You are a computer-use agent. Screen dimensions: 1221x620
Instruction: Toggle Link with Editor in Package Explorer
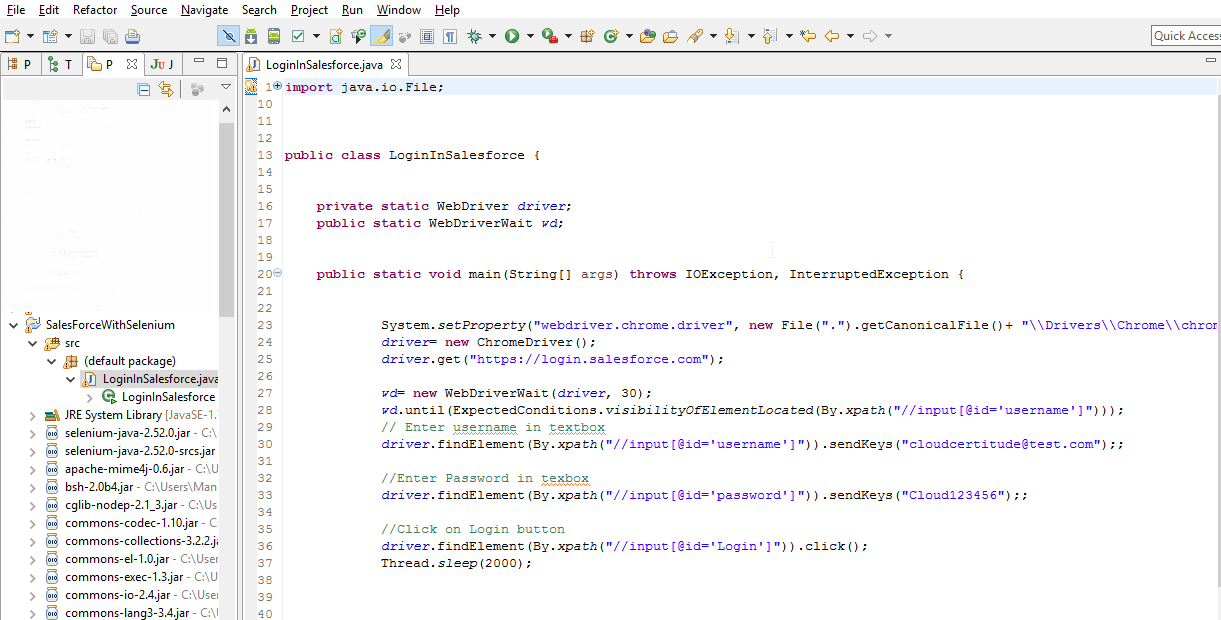(x=166, y=90)
